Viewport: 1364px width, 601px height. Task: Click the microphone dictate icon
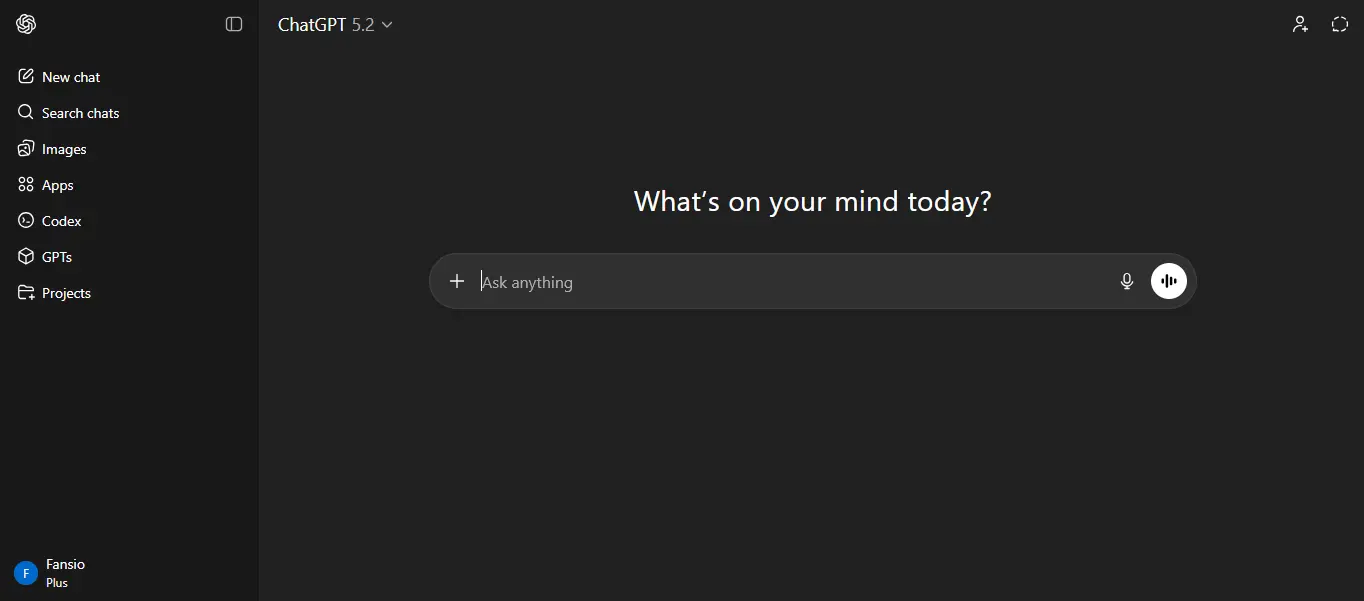click(1127, 282)
